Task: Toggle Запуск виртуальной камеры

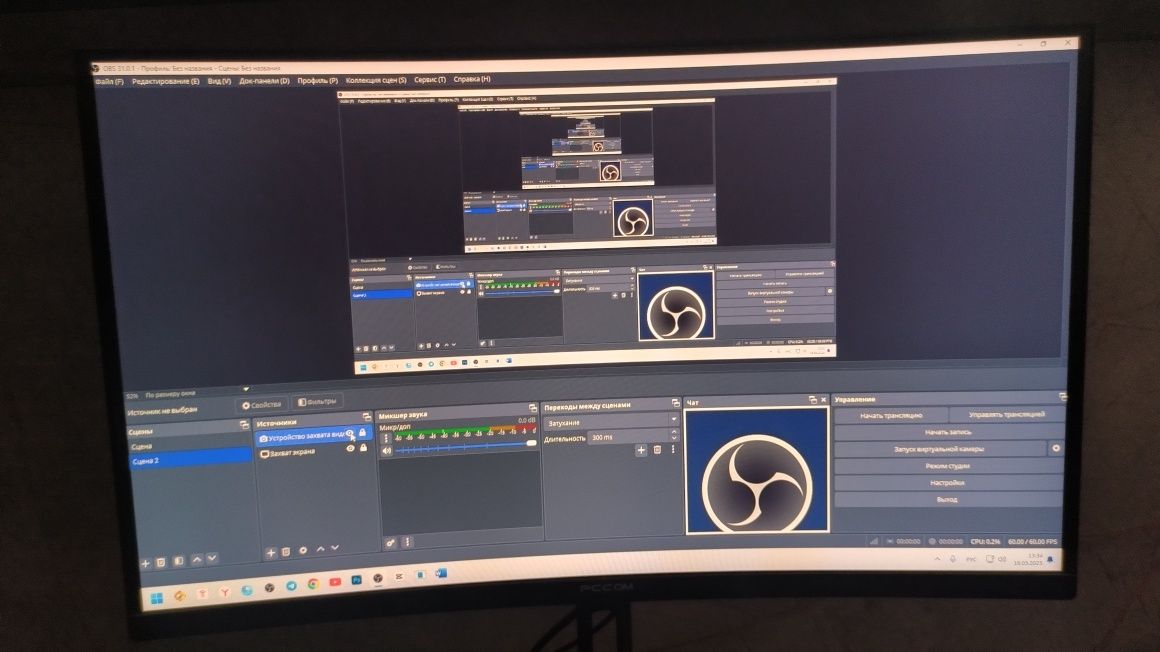Action: [x=940, y=449]
